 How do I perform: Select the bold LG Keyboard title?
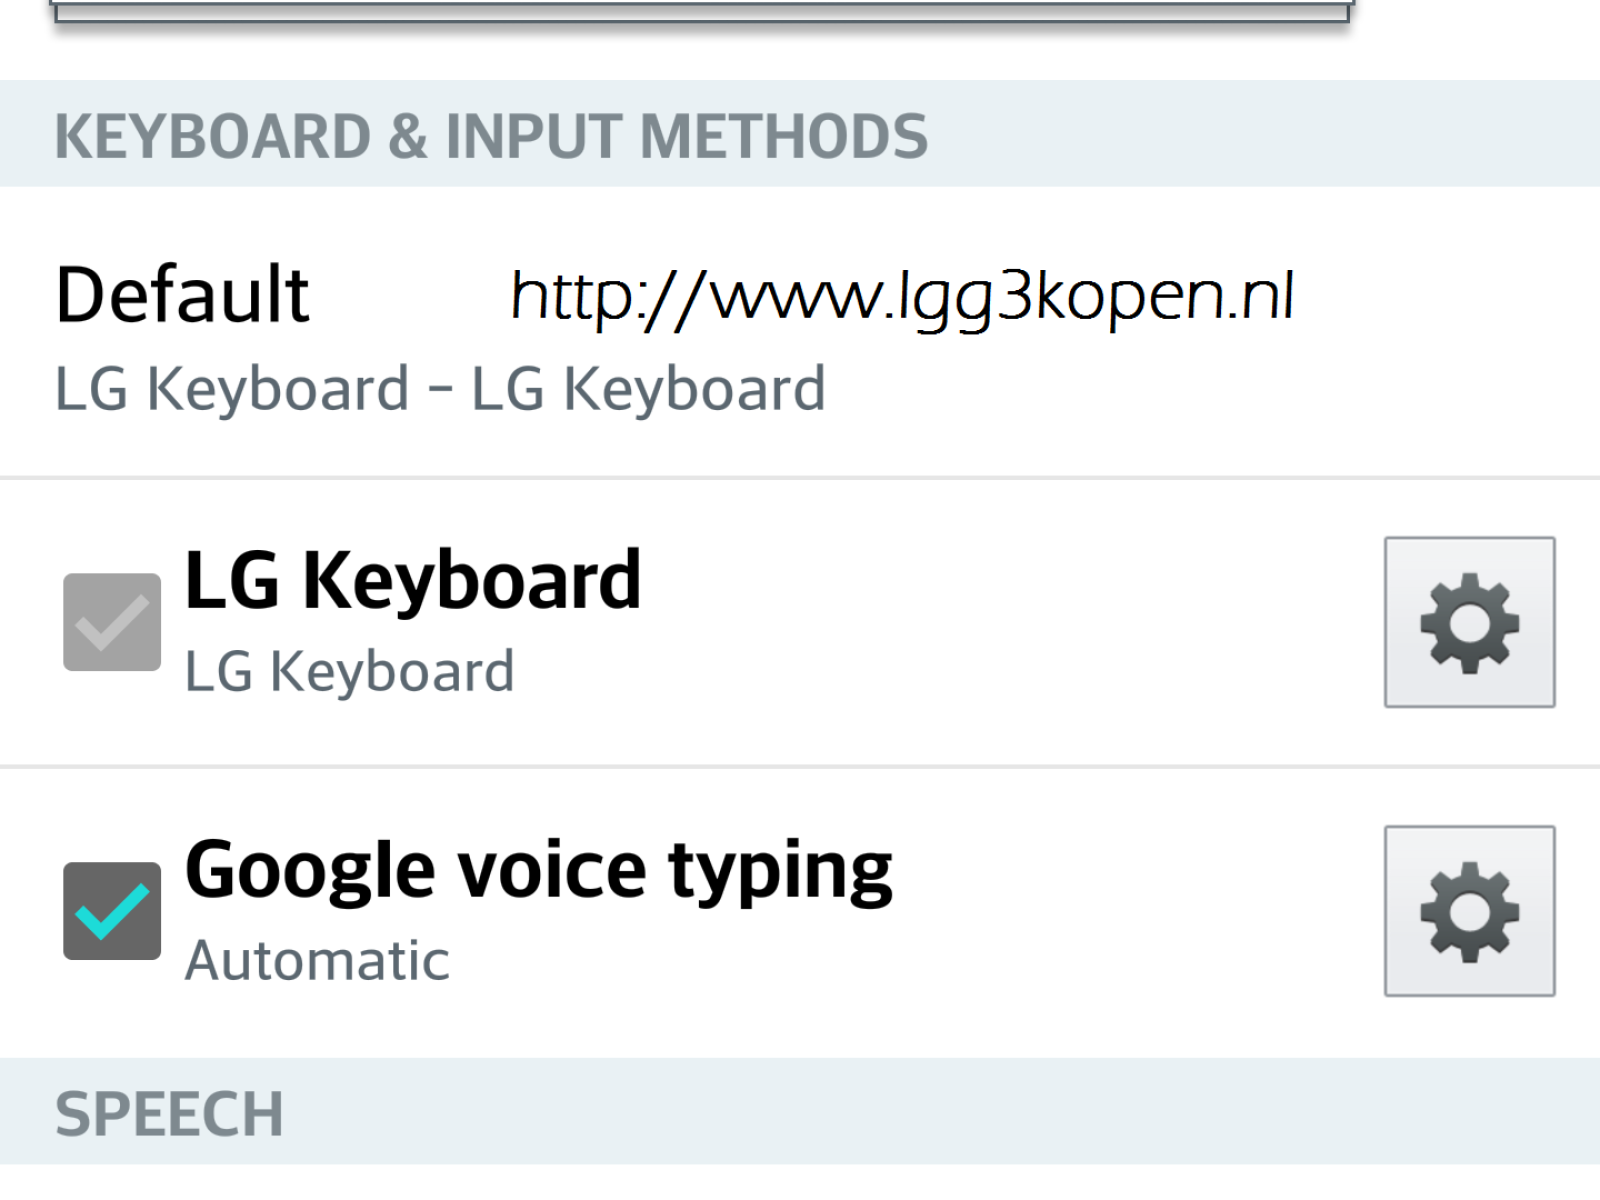412,580
